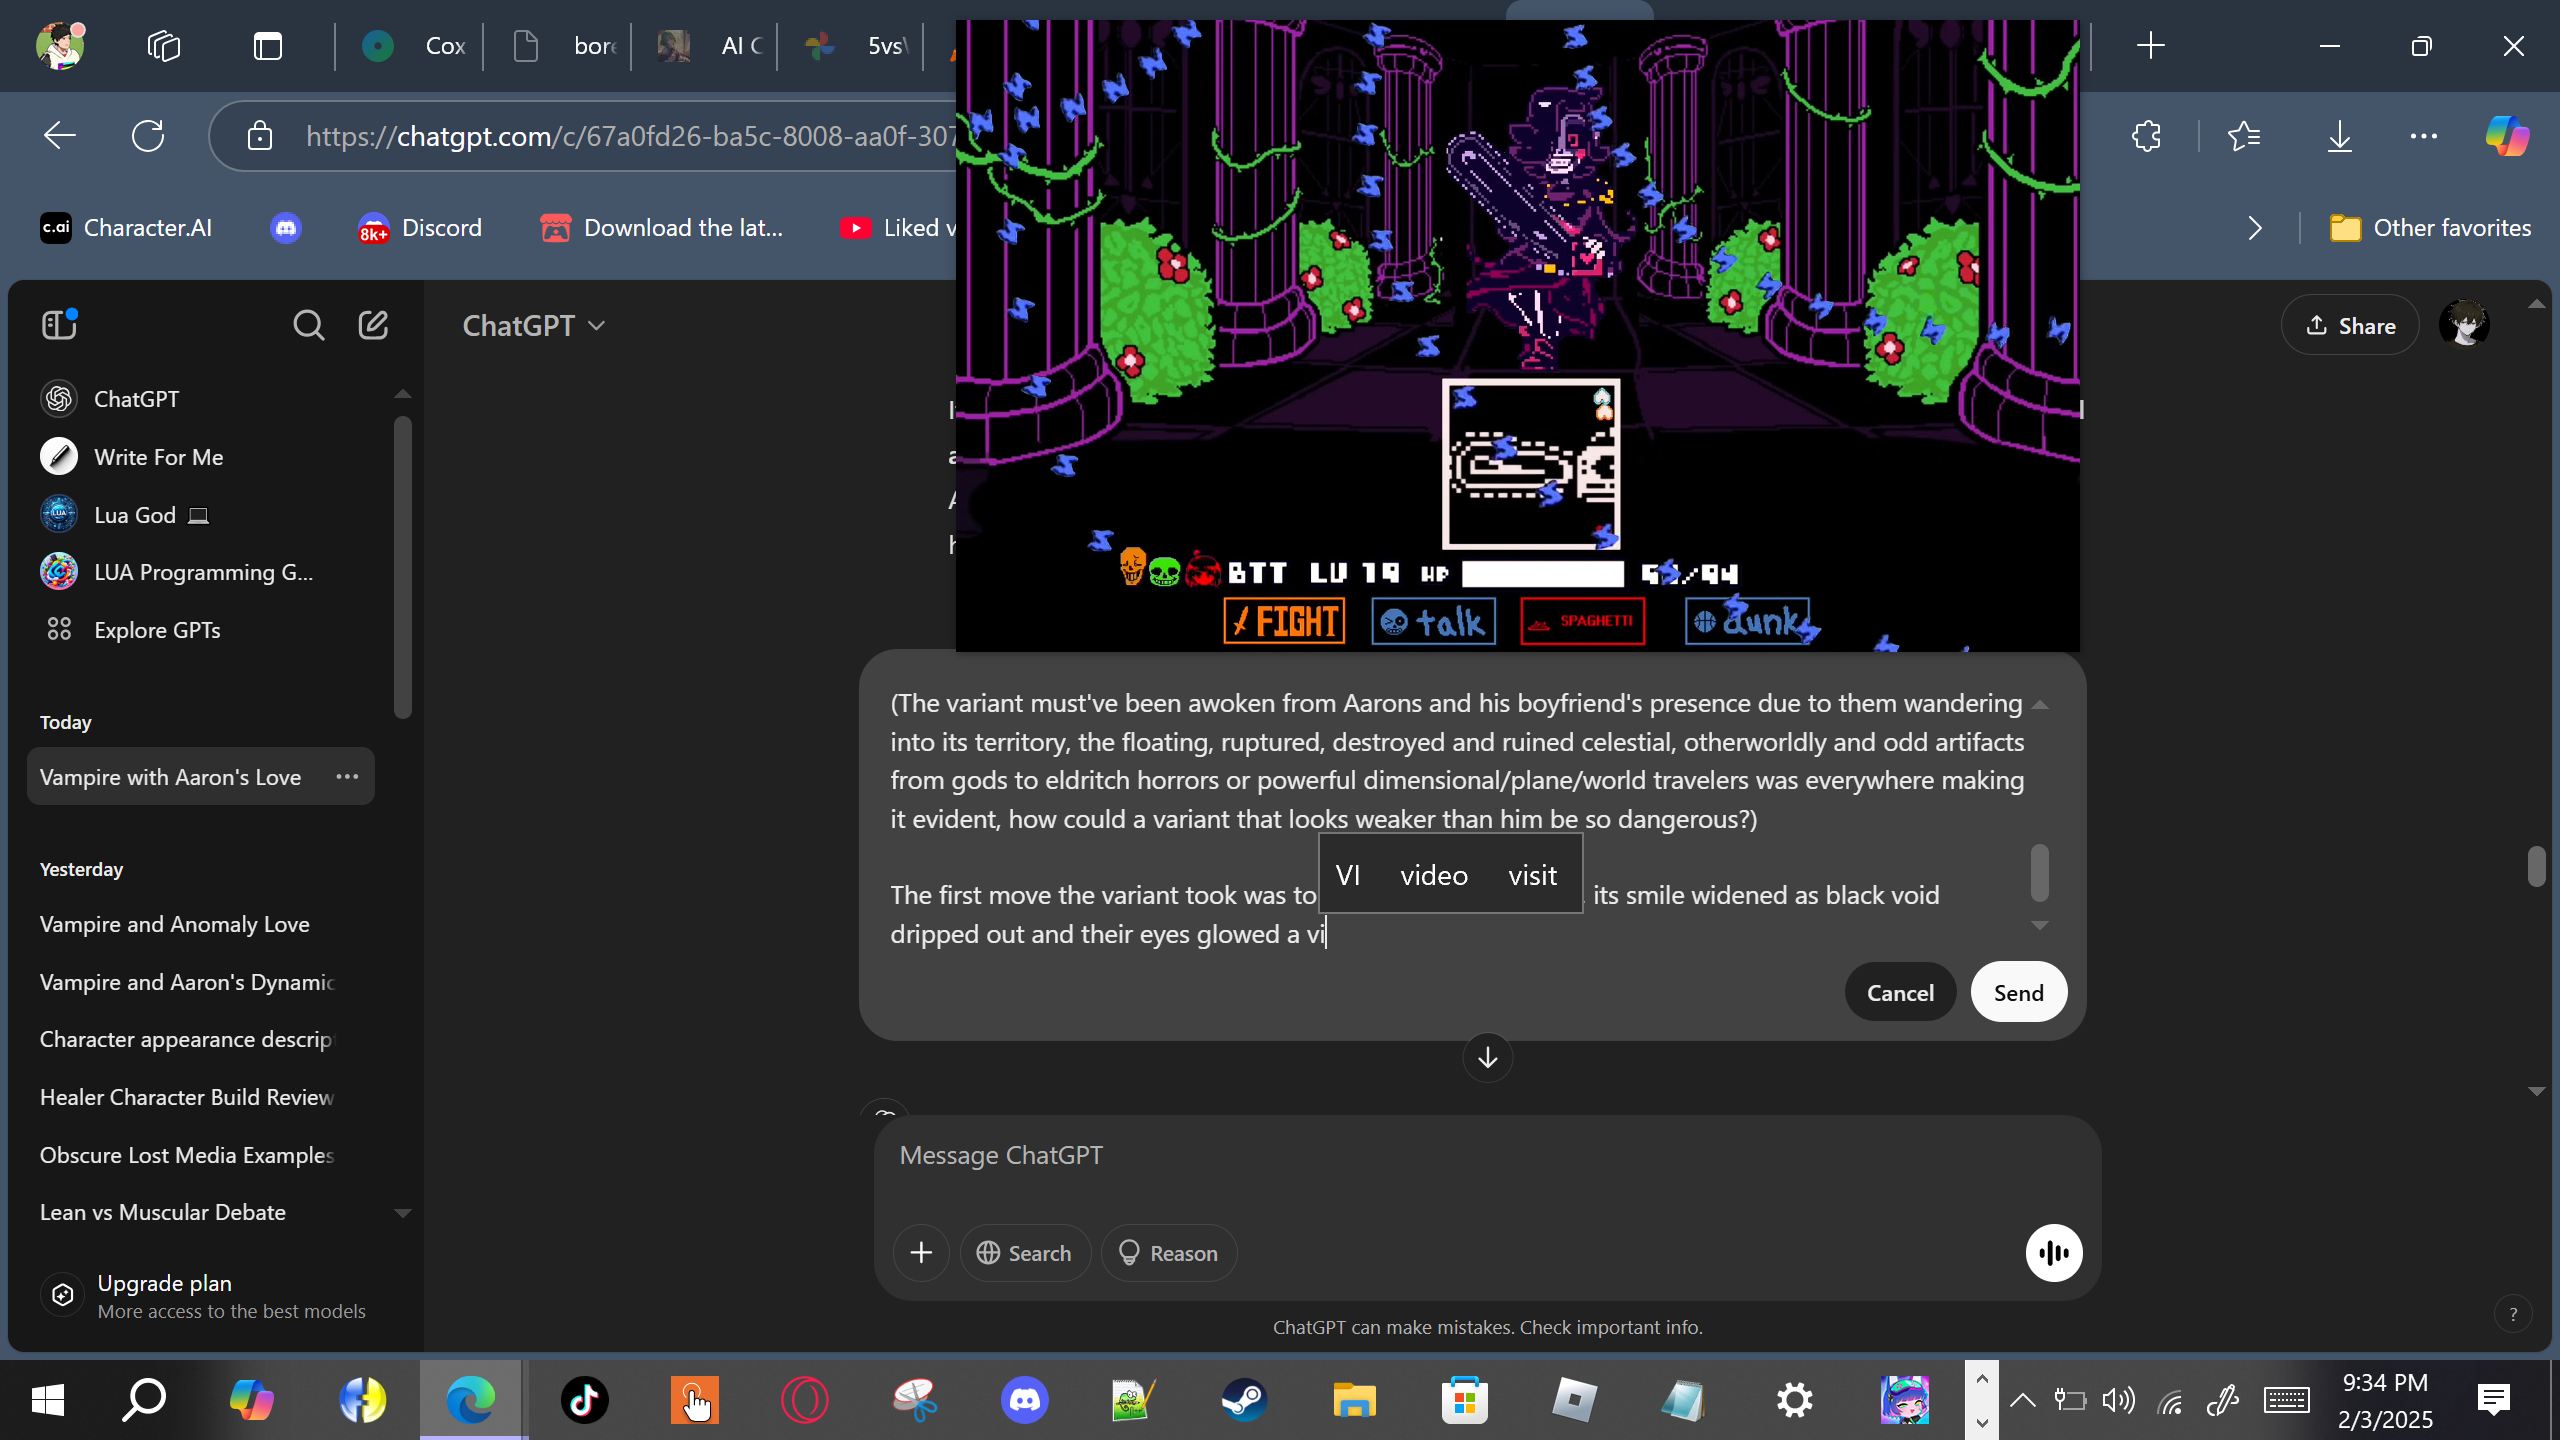
Task: Start a new chat with the compose icon
Action: click(373, 325)
